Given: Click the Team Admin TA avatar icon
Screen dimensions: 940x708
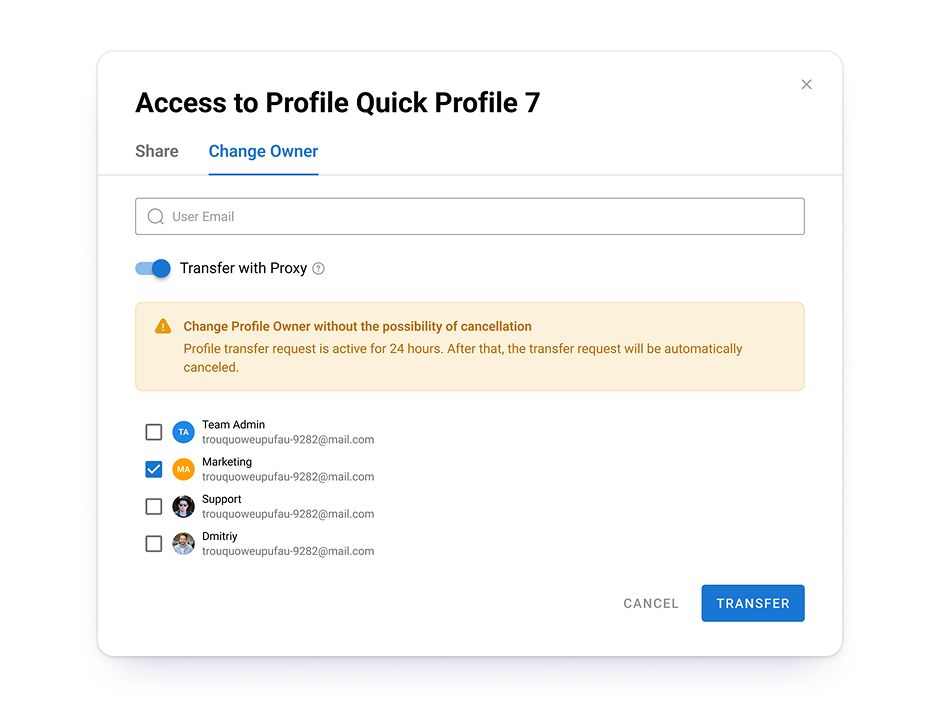Looking at the screenshot, I should (x=183, y=432).
